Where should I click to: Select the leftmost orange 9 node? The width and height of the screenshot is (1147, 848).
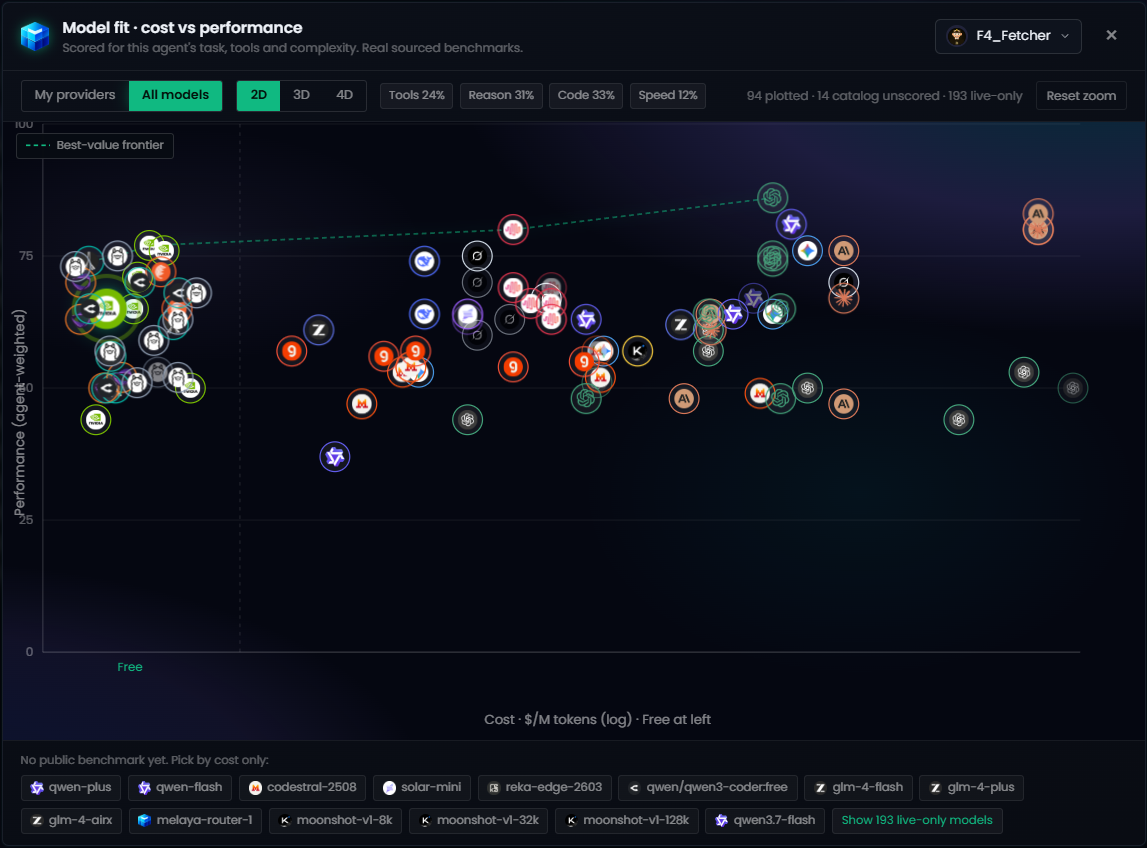click(292, 351)
